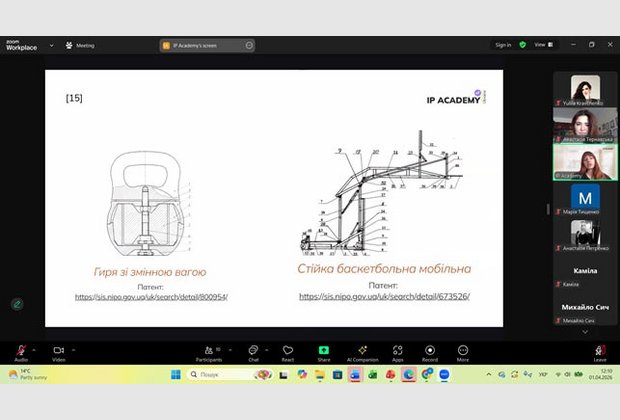This screenshot has height=420, width=620.
Task: Open Chrome from the taskbar
Action: tap(427, 374)
